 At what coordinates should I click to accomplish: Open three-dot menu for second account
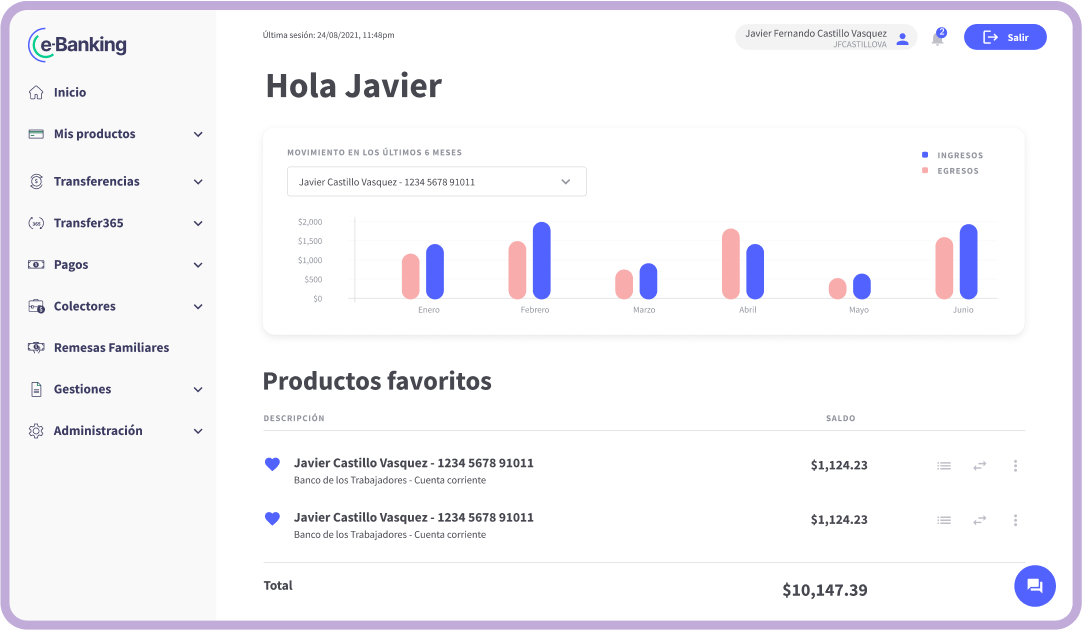click(x=1015, y=520)
